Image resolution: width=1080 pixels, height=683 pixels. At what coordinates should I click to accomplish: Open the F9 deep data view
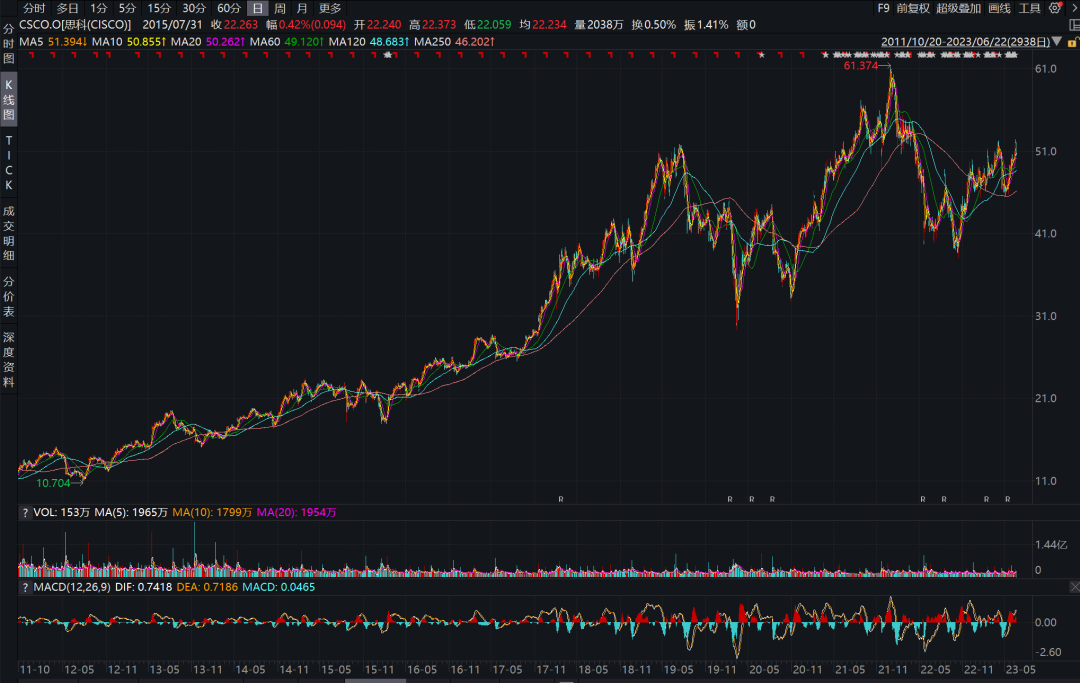pyautogui.click(x=883, y=8)
